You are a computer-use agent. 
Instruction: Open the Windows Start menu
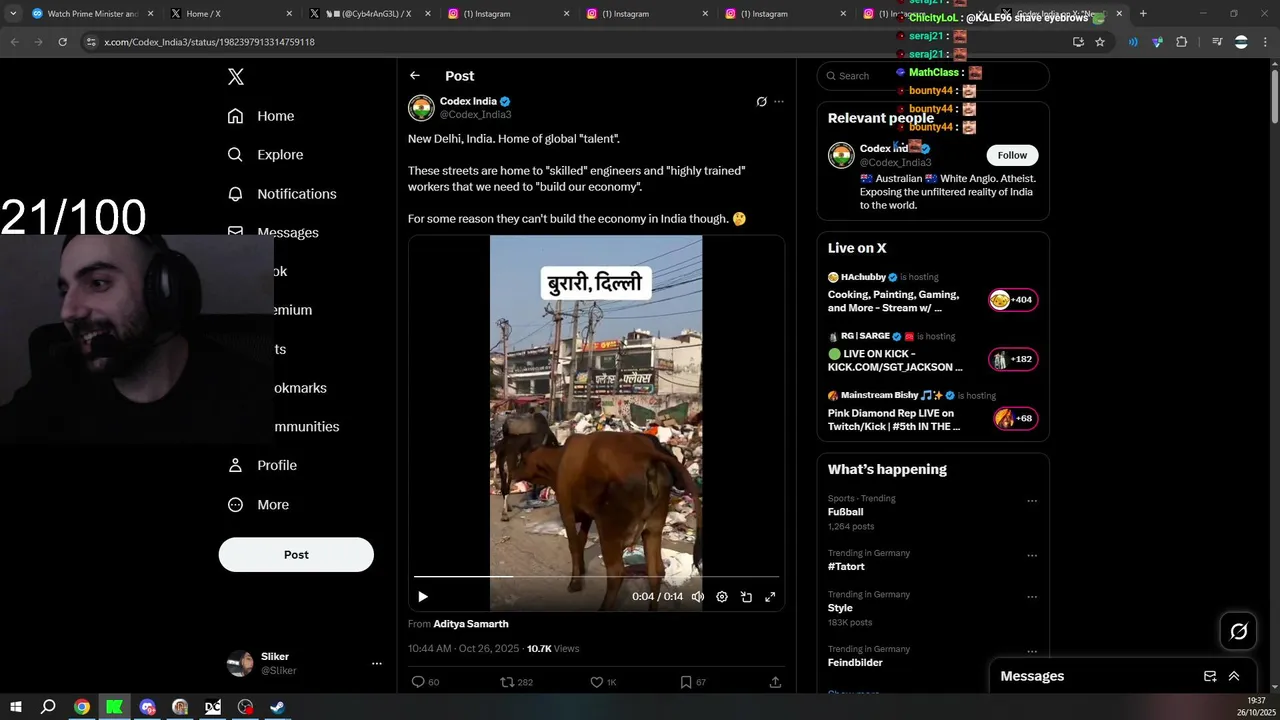point(15,707)
